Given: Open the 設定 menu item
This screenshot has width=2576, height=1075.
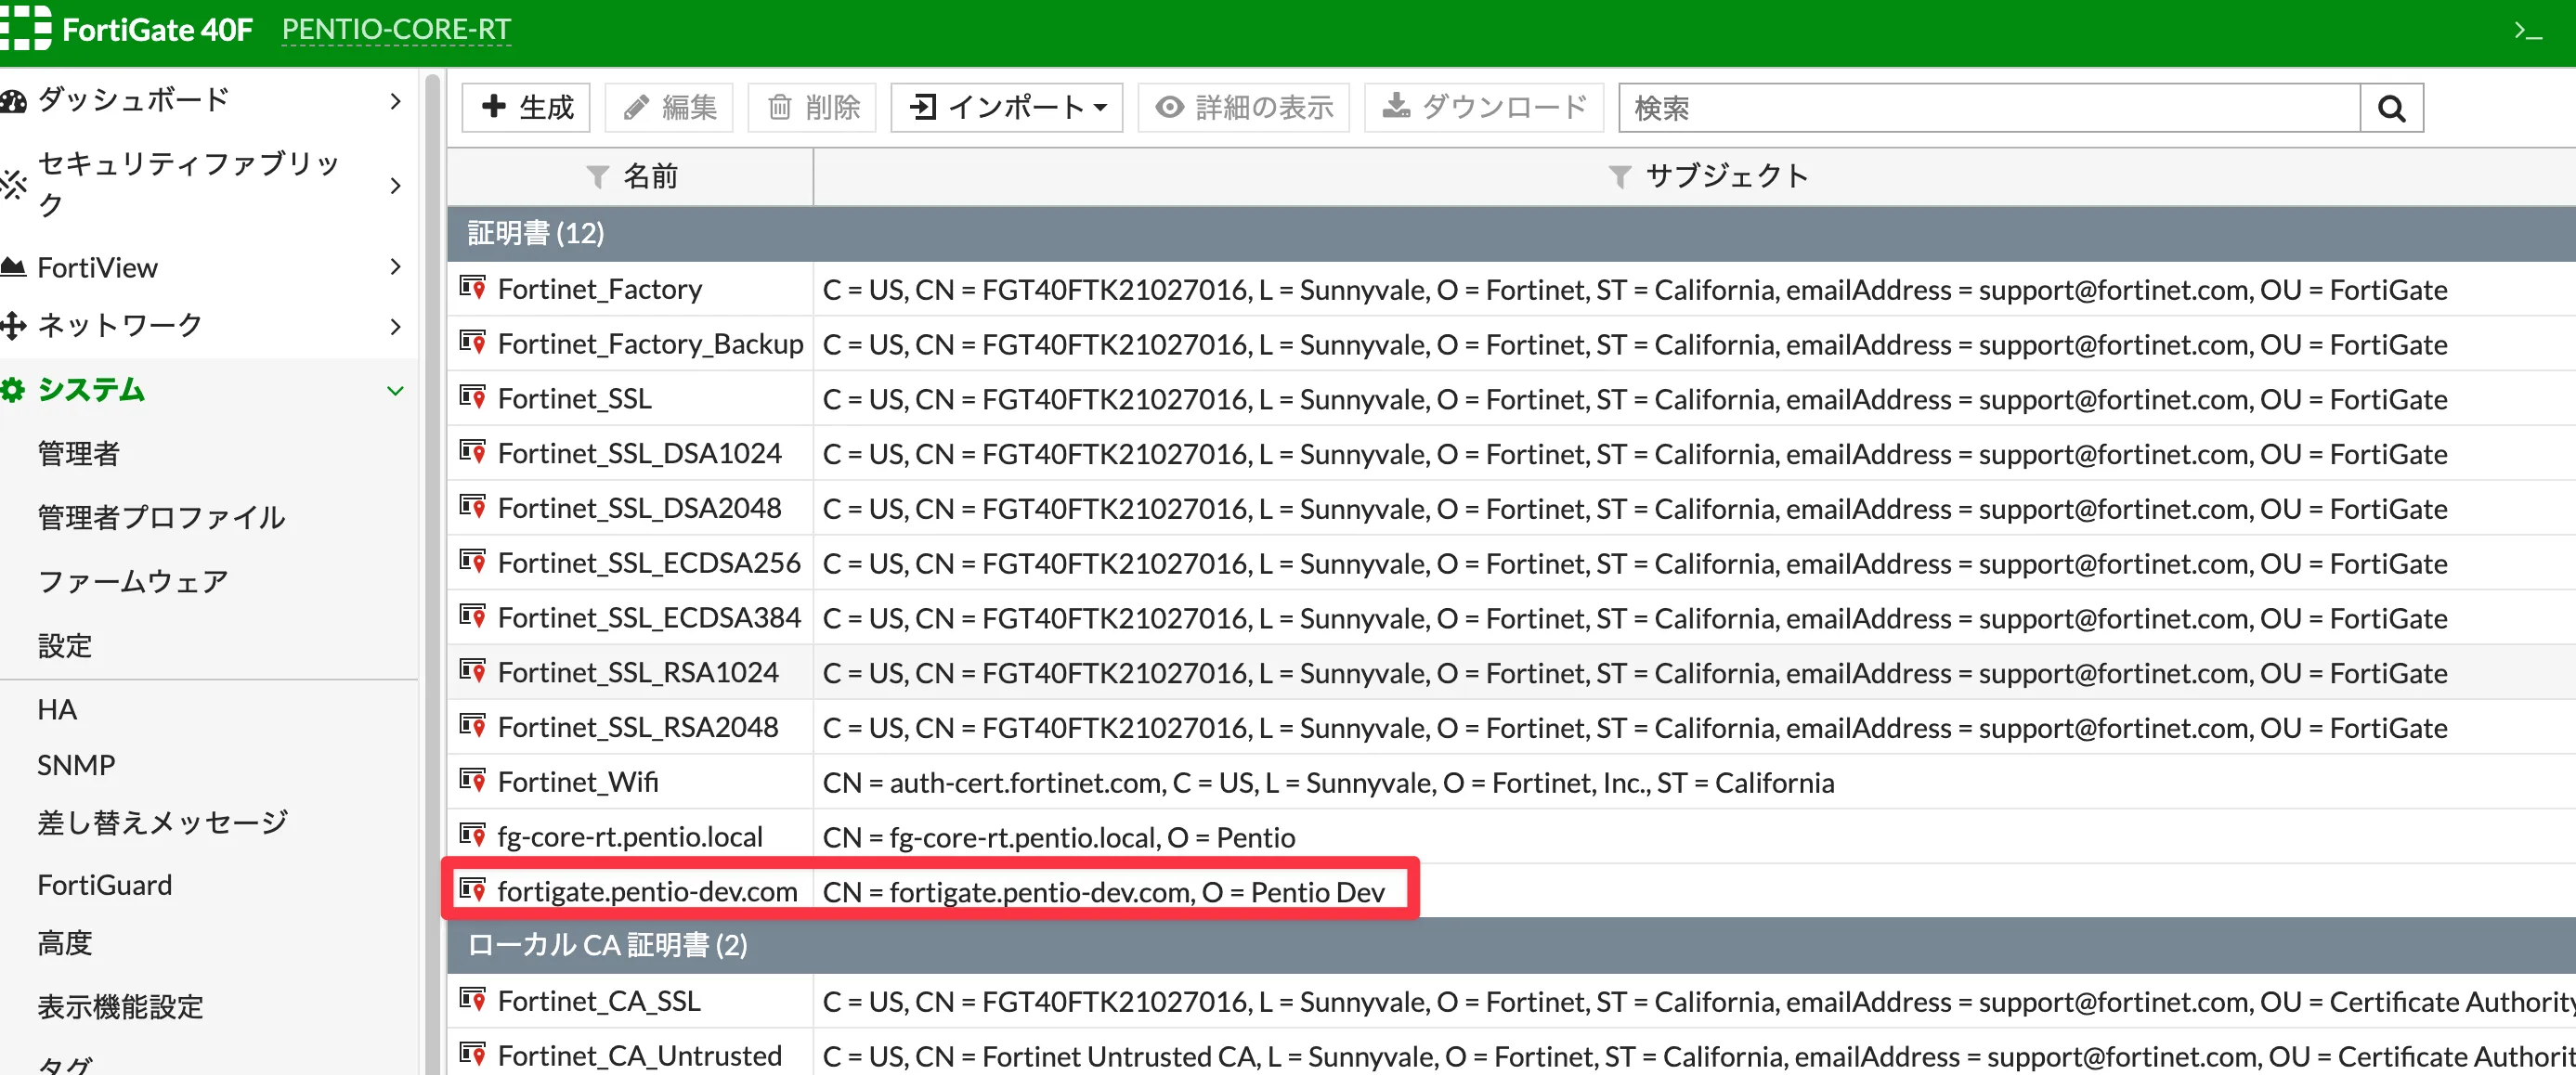Looking at the screenshot, I should (x=65, y=646).
